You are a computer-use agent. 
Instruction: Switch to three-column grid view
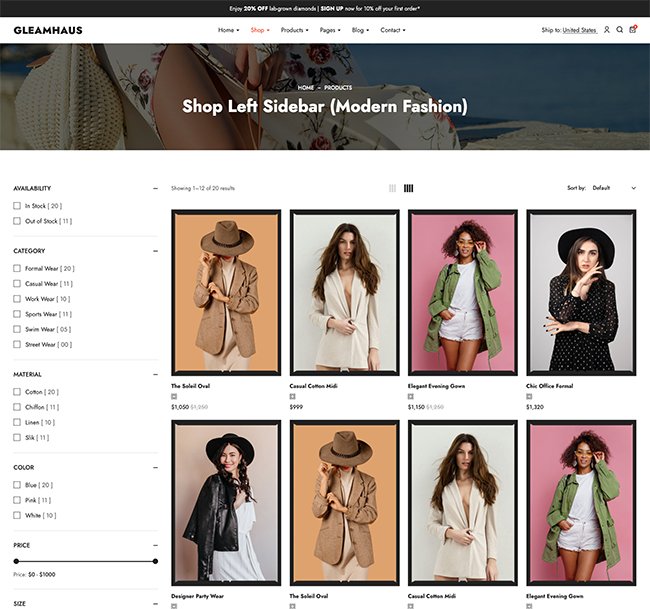tap(393, 188)
